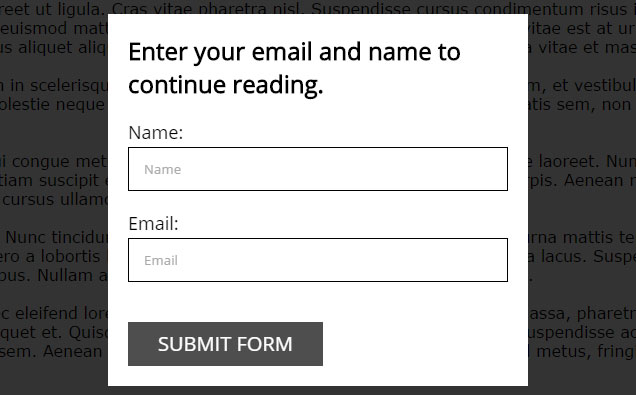Click the "continue reading." heading line

coord(226,85)
